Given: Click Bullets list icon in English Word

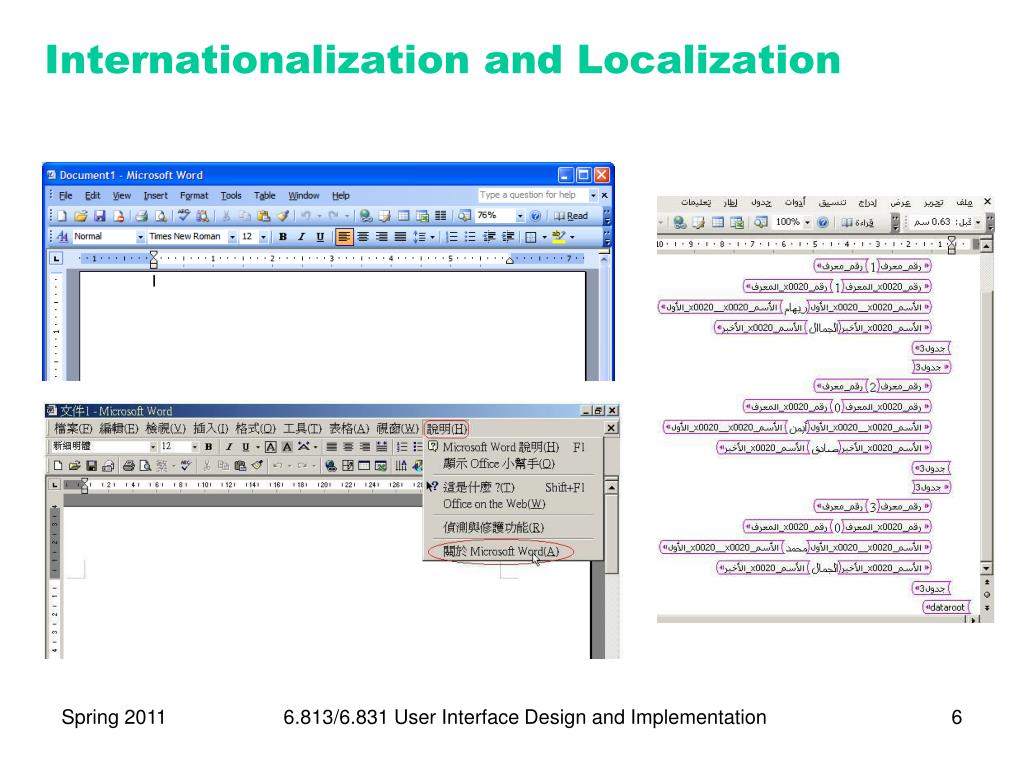Looking at the screenshot, I should pyautogui.click(x=470, y=236).
